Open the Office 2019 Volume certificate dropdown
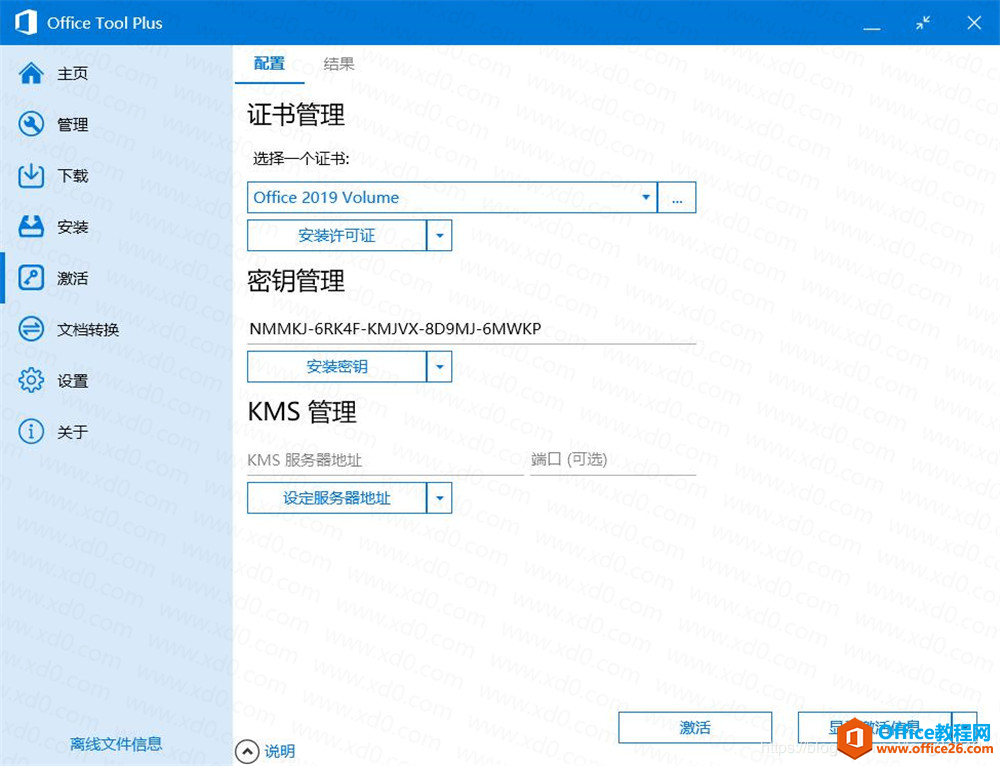Viewport: 1000px width, 766px height. tap(452, 197)
